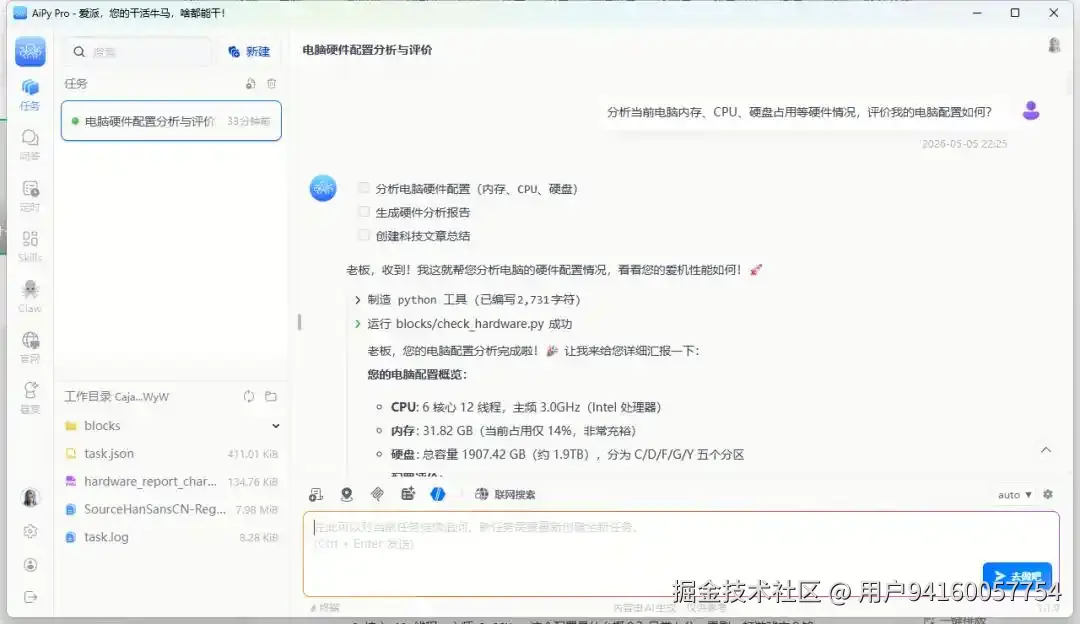Click the AI assistant avatar in chat

pyautogui.click(x=322, y=188)
